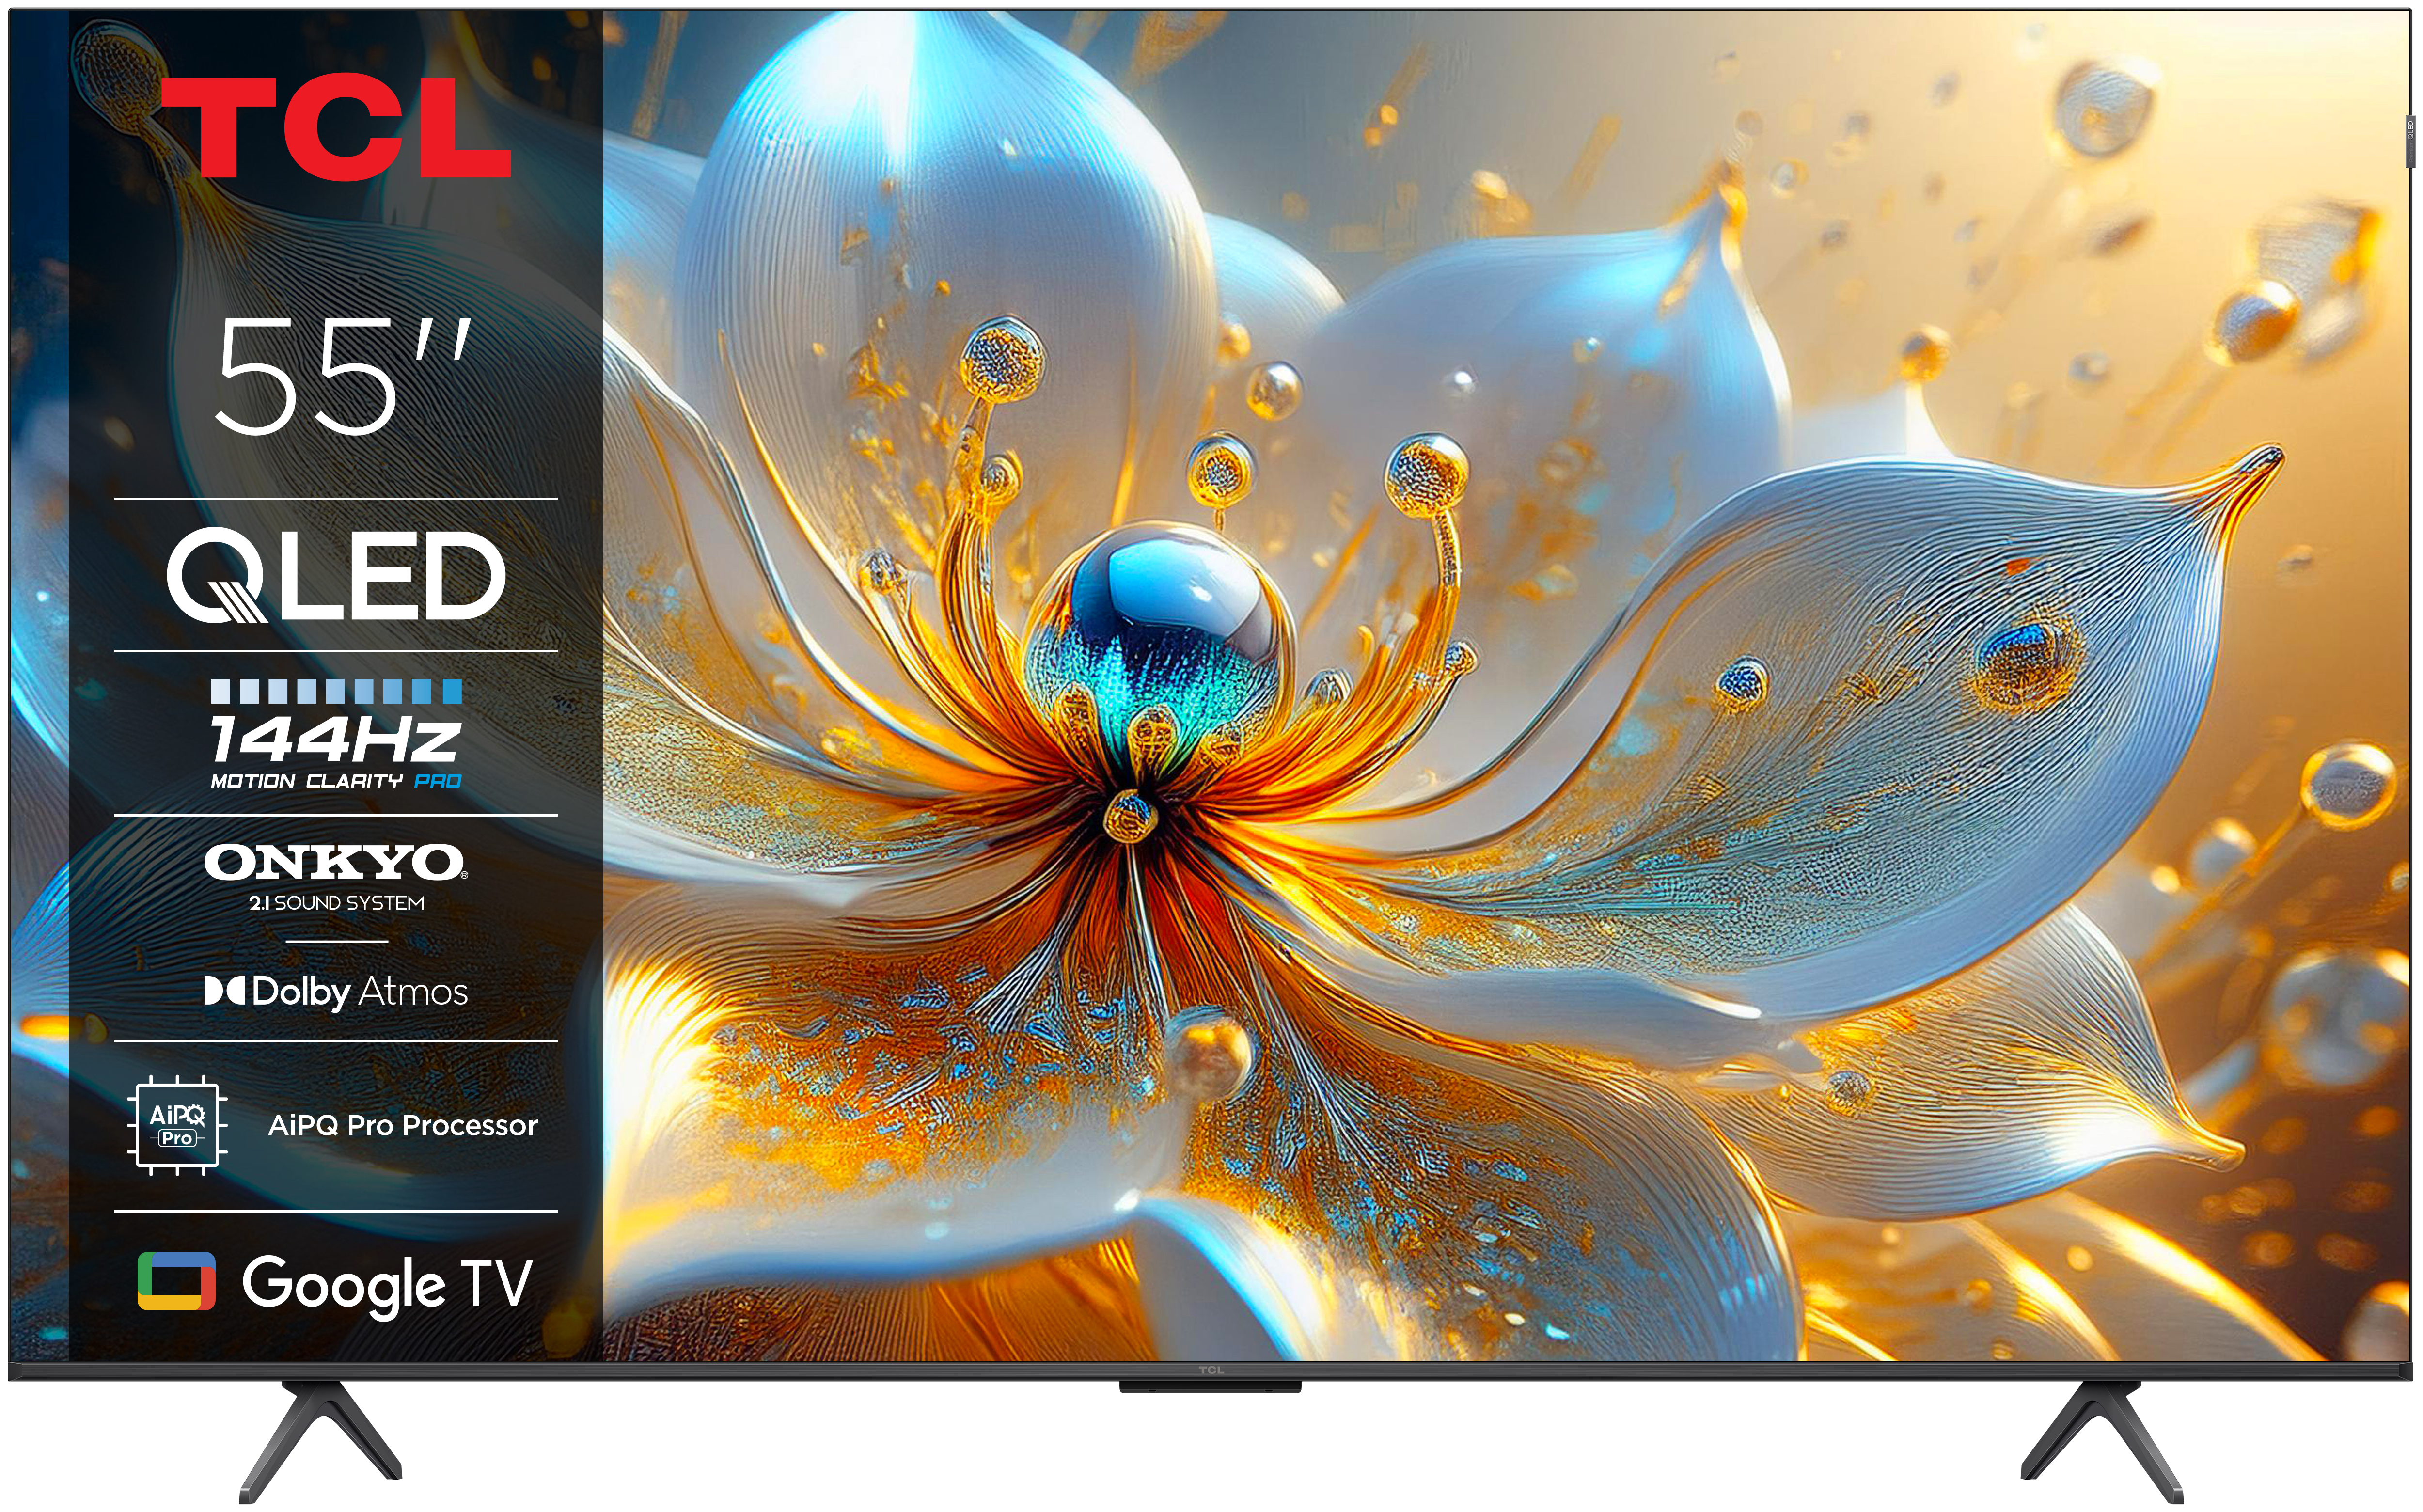Click the Motion Clarity Pro caption
Image resolution: width=2423 pixels, height=1512 pixels.
tap(336, 781)
